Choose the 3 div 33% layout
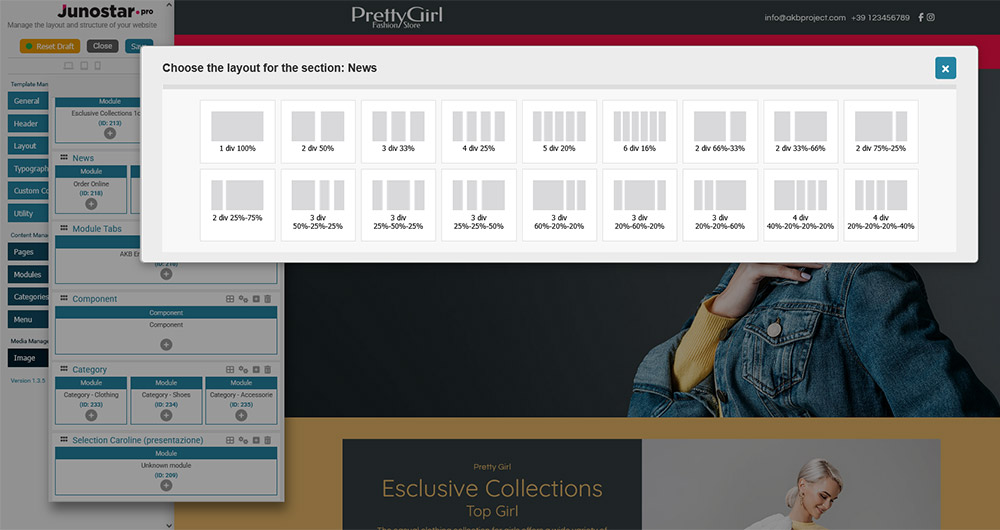Screen dimensions: 1000x530 [x=398, y=131]
